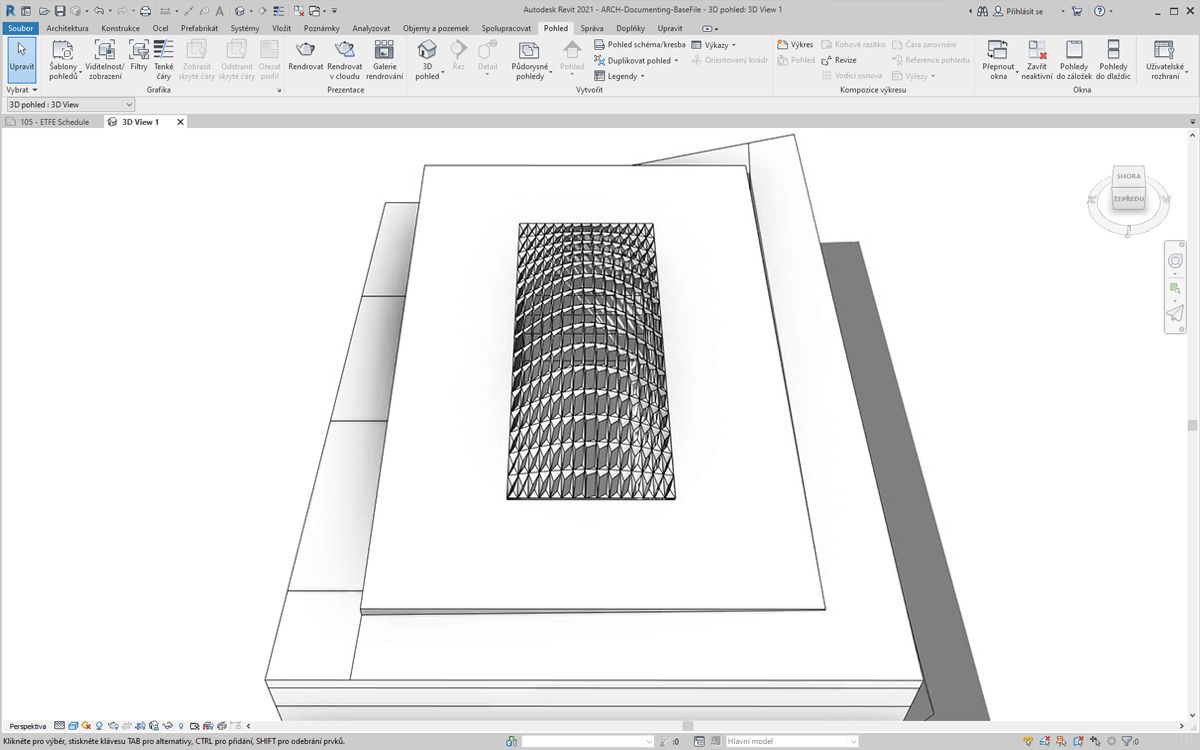Toggle Tenké čáry thin lines

point(164,59)
